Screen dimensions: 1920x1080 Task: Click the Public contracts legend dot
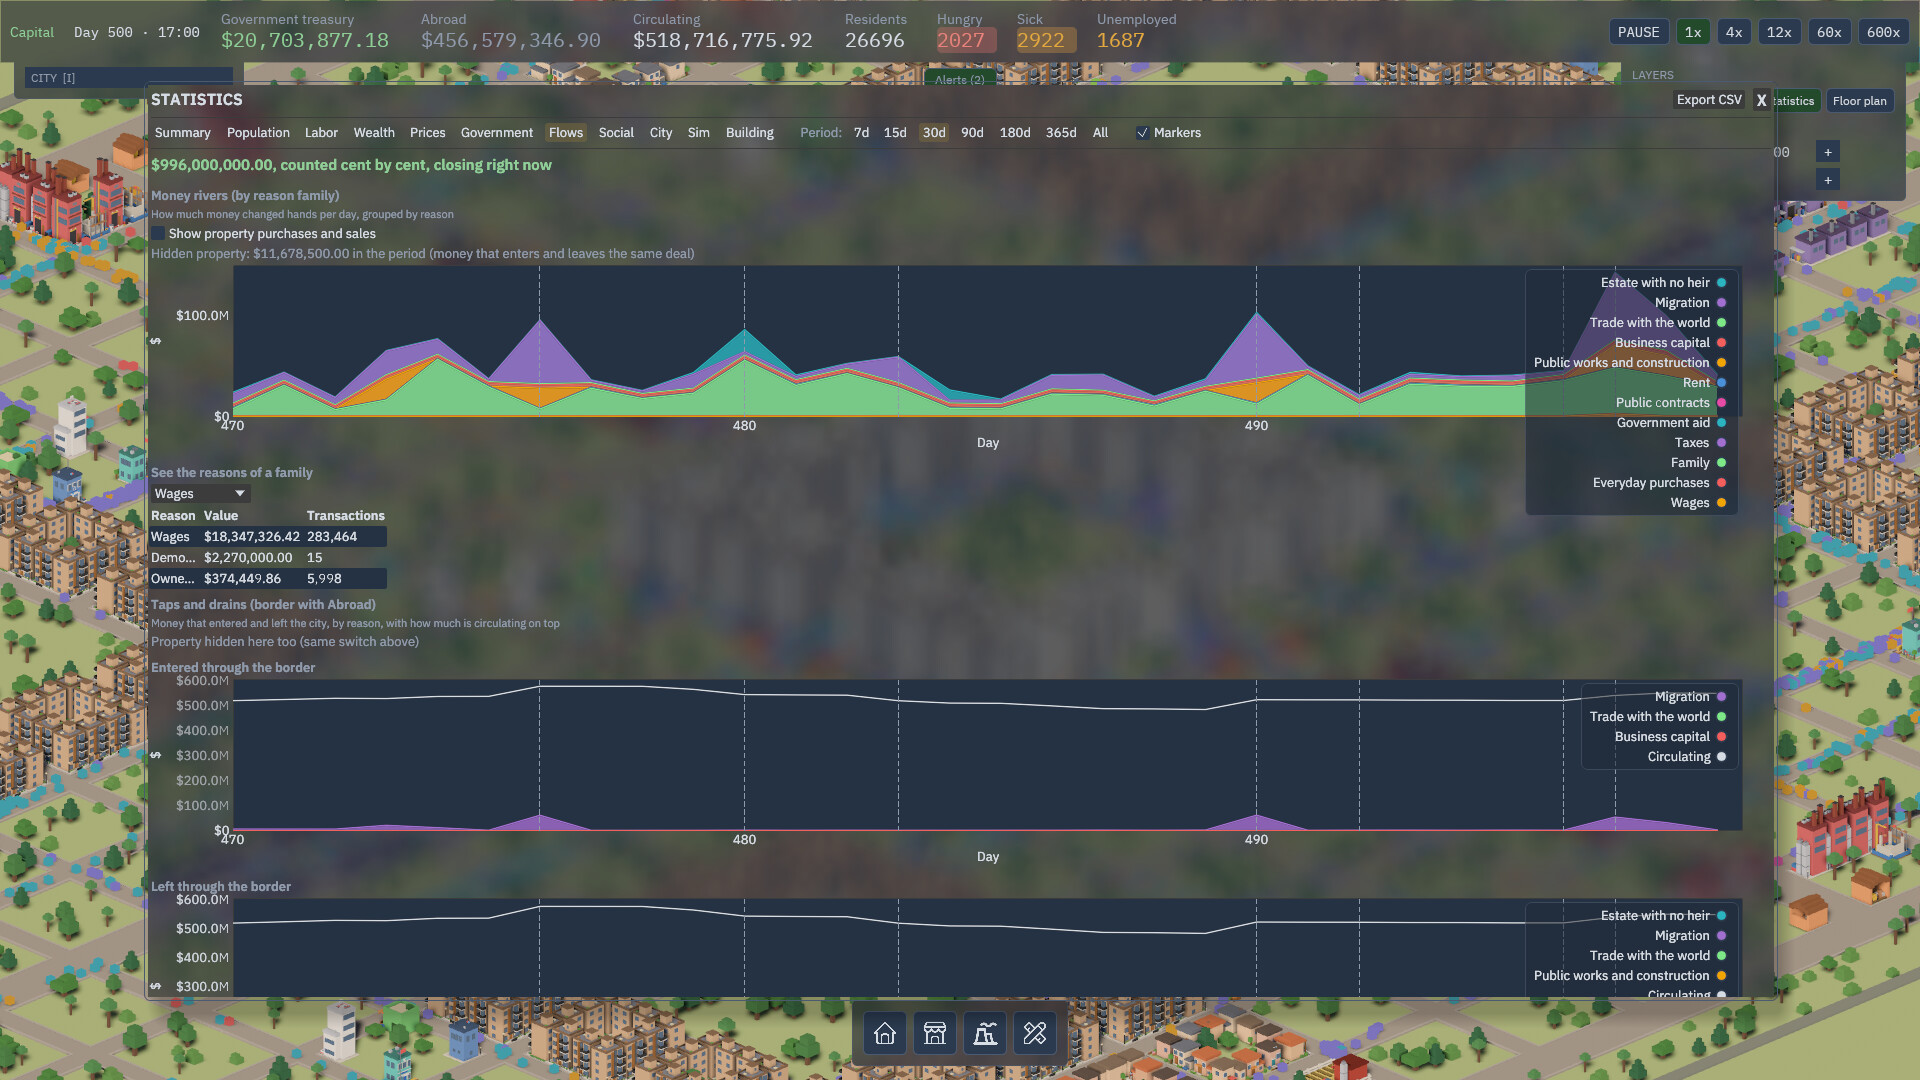coord(1721,403)
